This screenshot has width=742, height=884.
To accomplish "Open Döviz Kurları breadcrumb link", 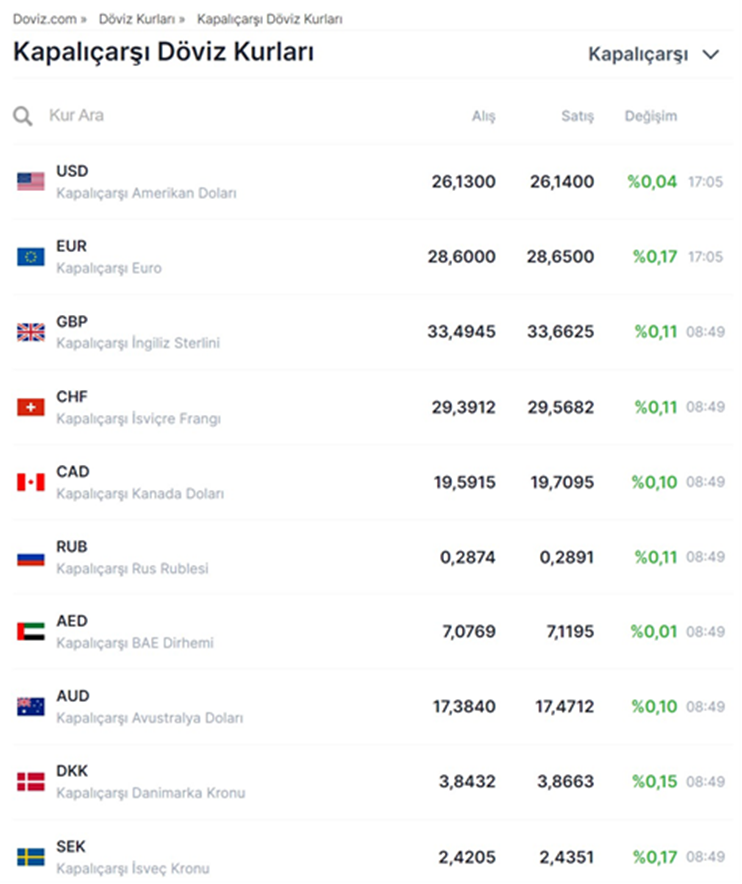I will coord(136,19).
